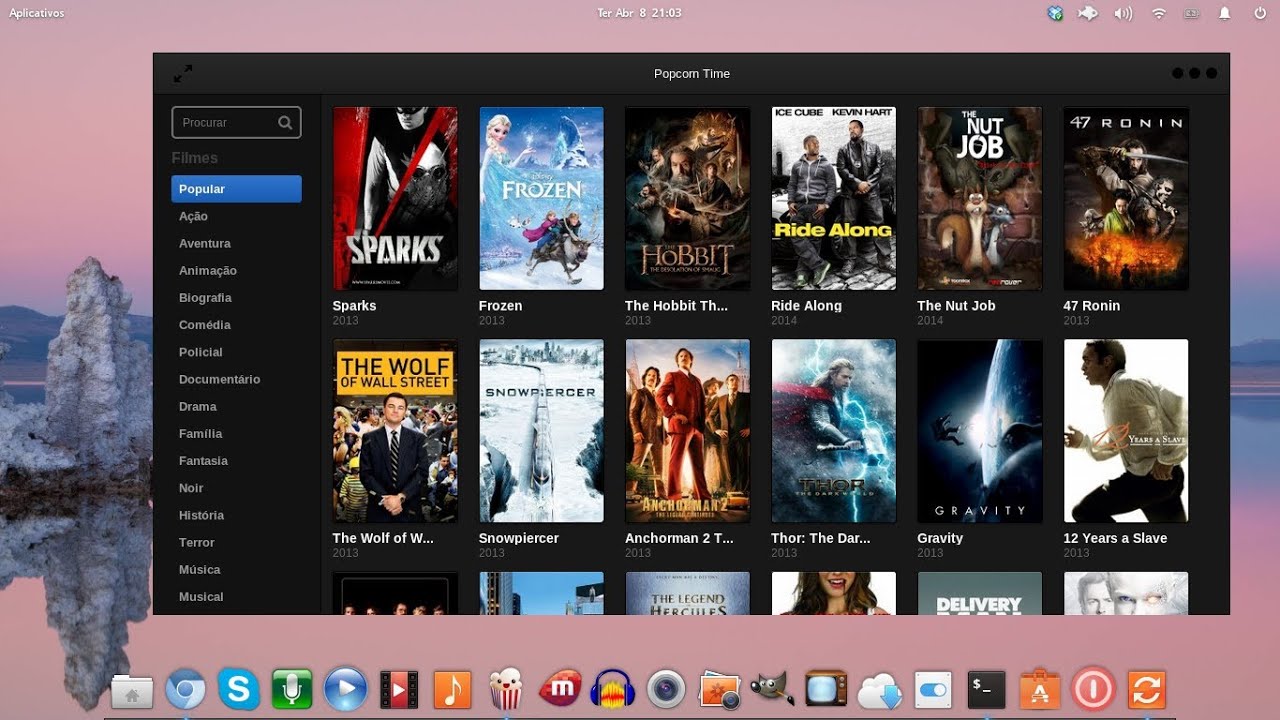Launch GIMP from the dock

pyautogui.click(x=773, y=689)
